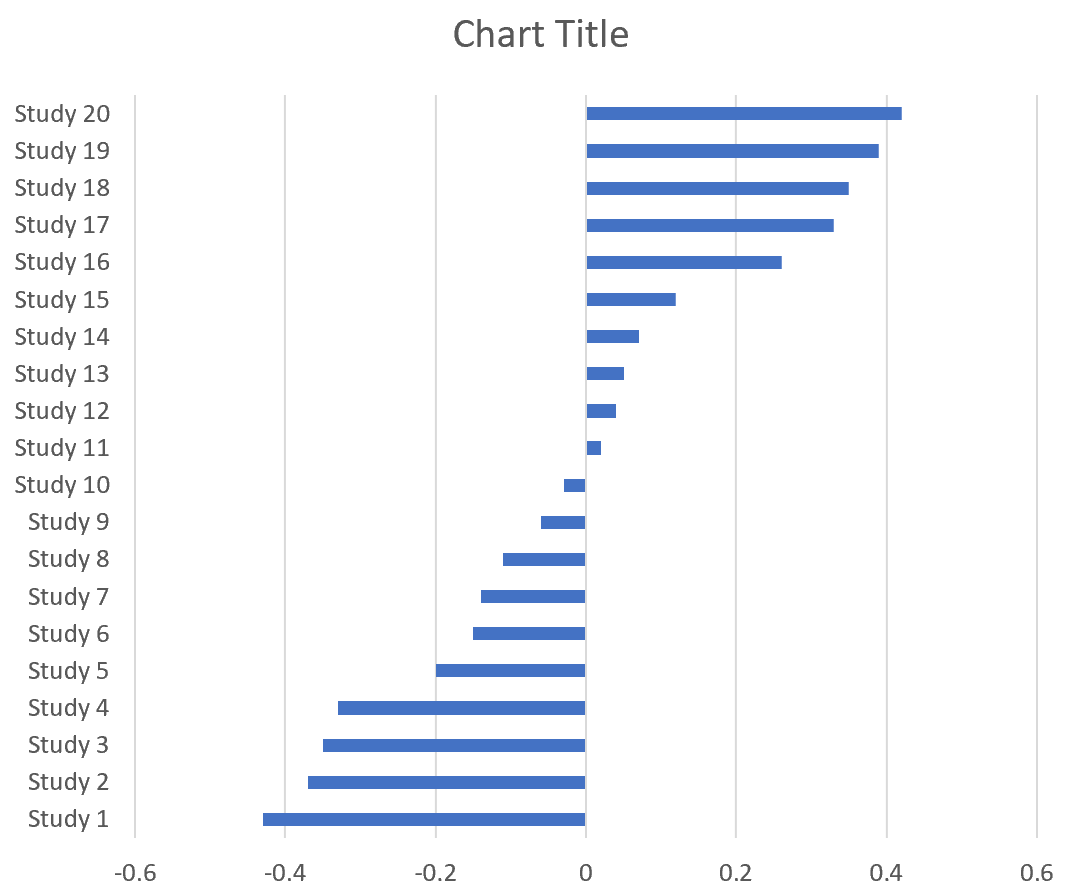Select the Study 7 axis label
The width and height of the screenshot is (1070, 894).
(x=68, y=597)
